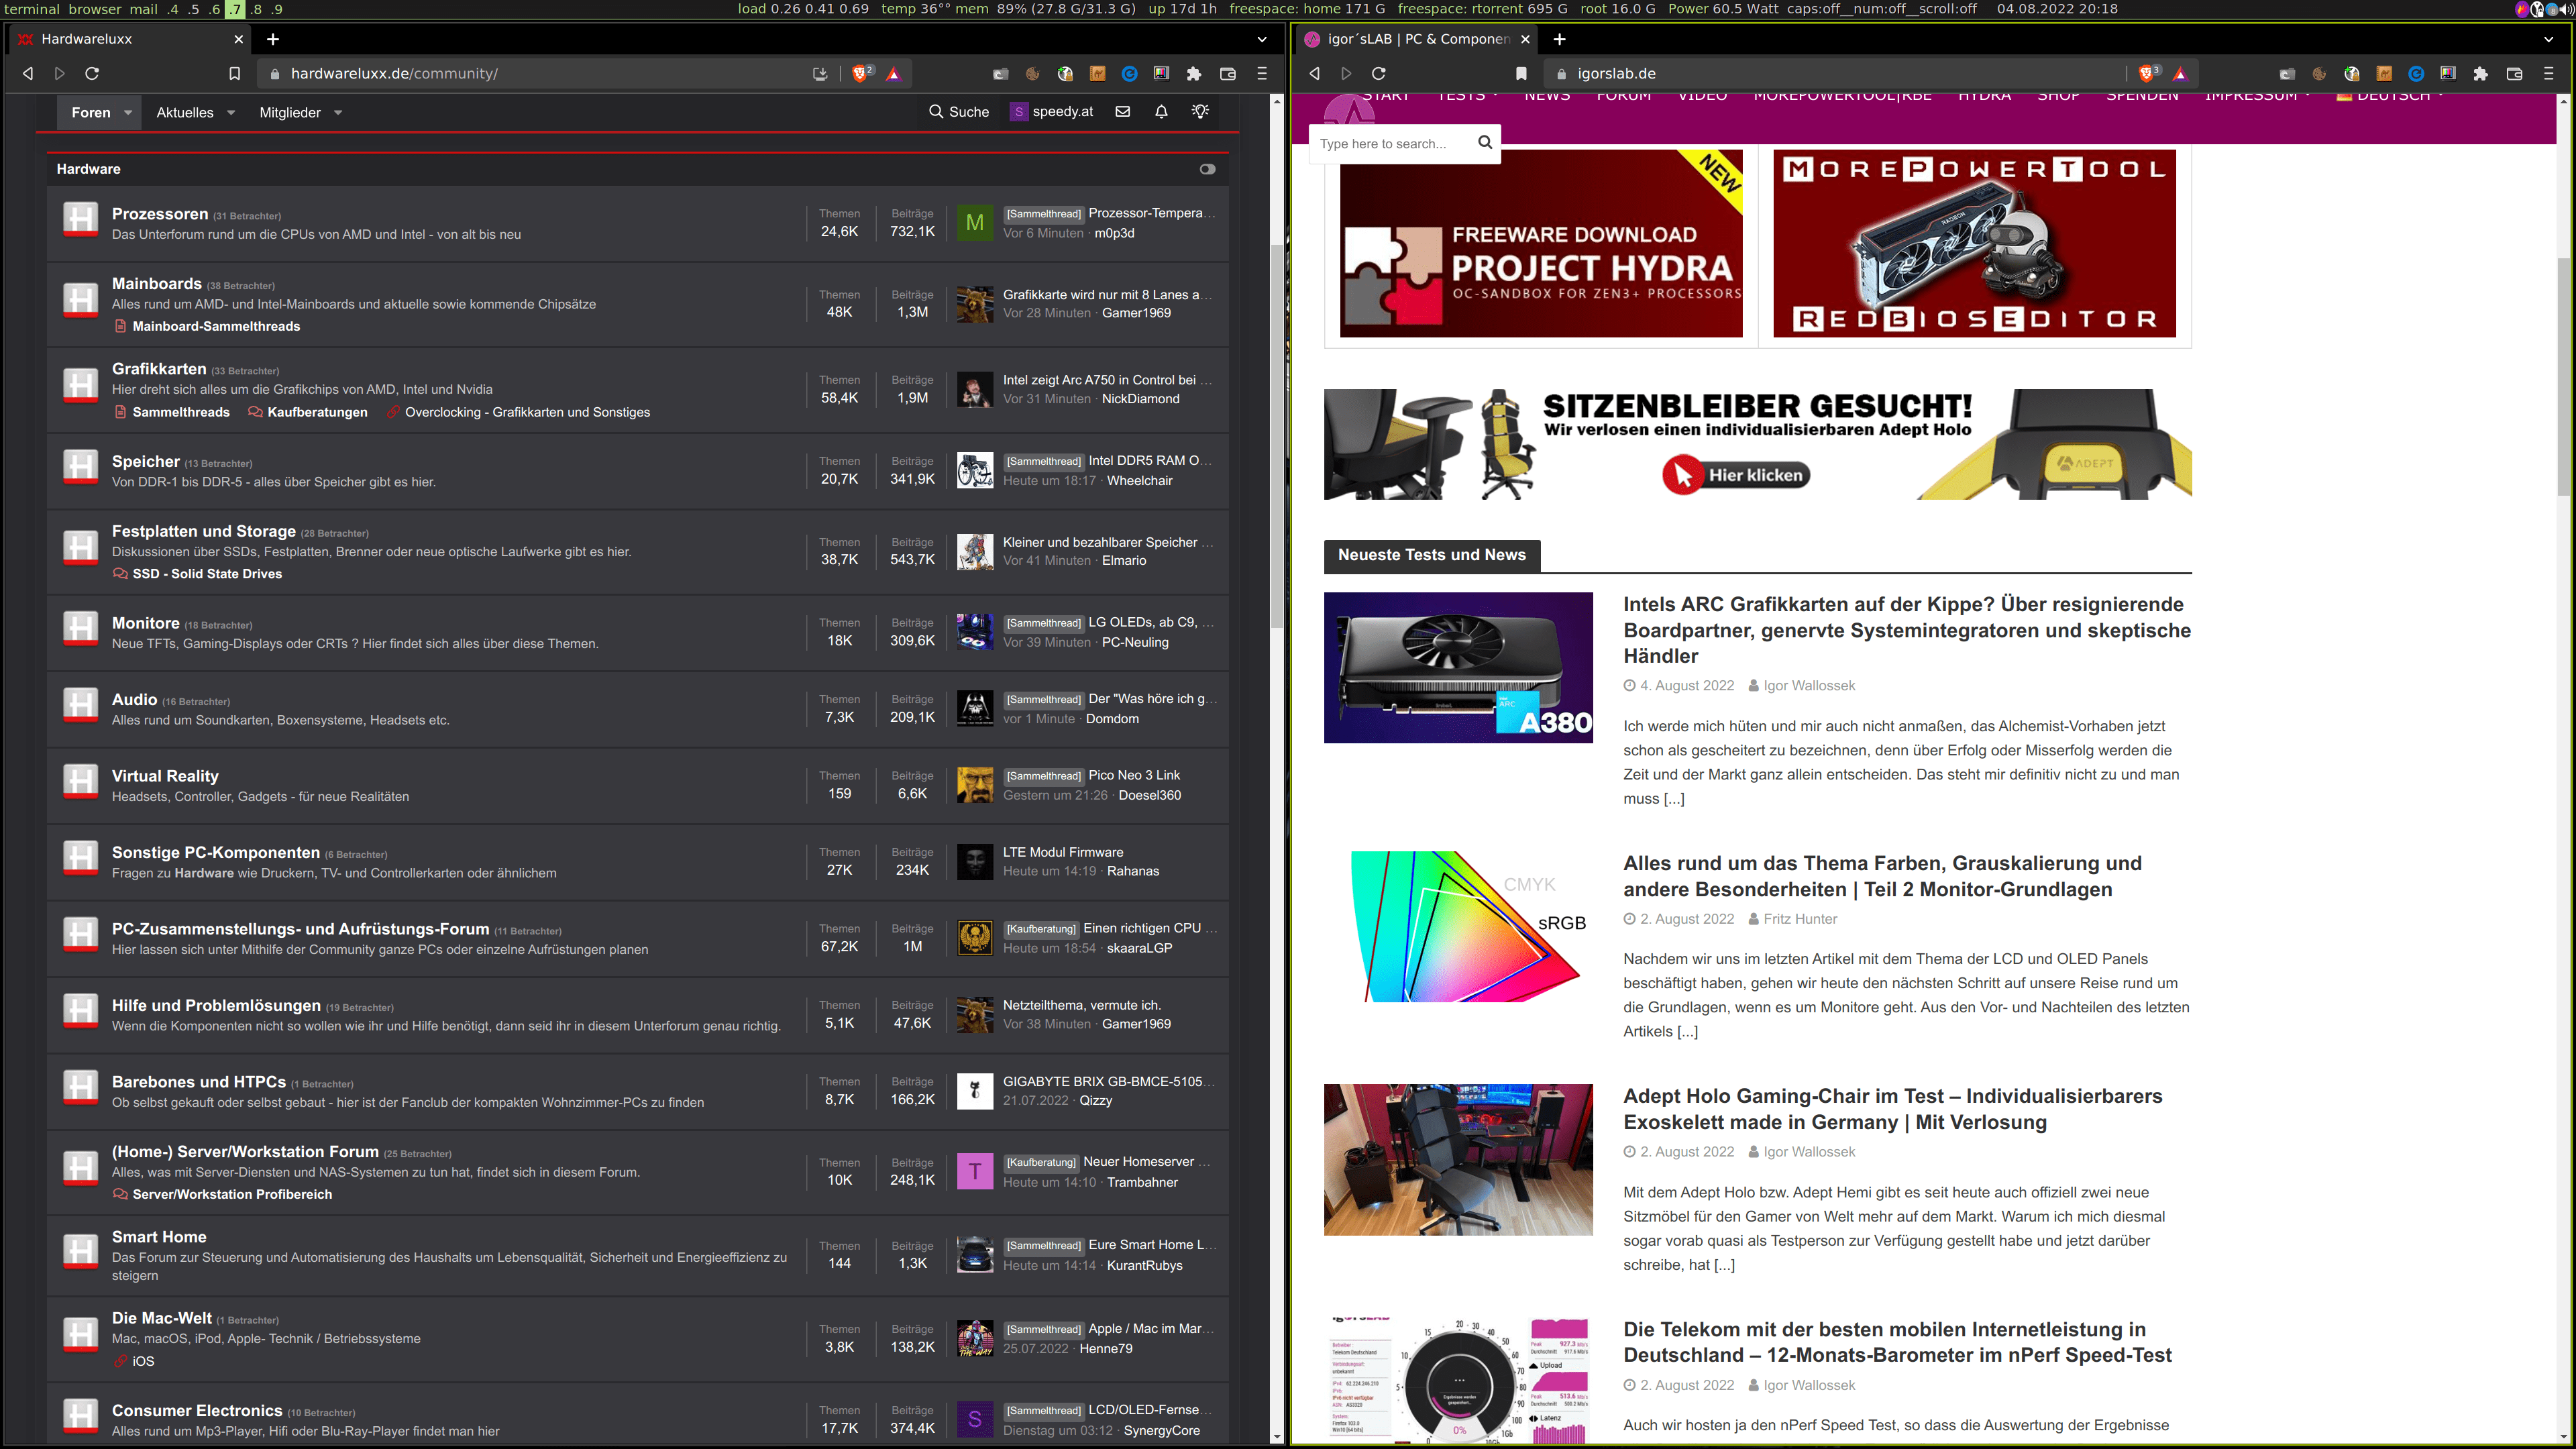The width and height of the screenshot is (2576, 1449).
Task: Open the Extensions puzzle icon in Hardwareluxx window
Action: [1194, 73]
